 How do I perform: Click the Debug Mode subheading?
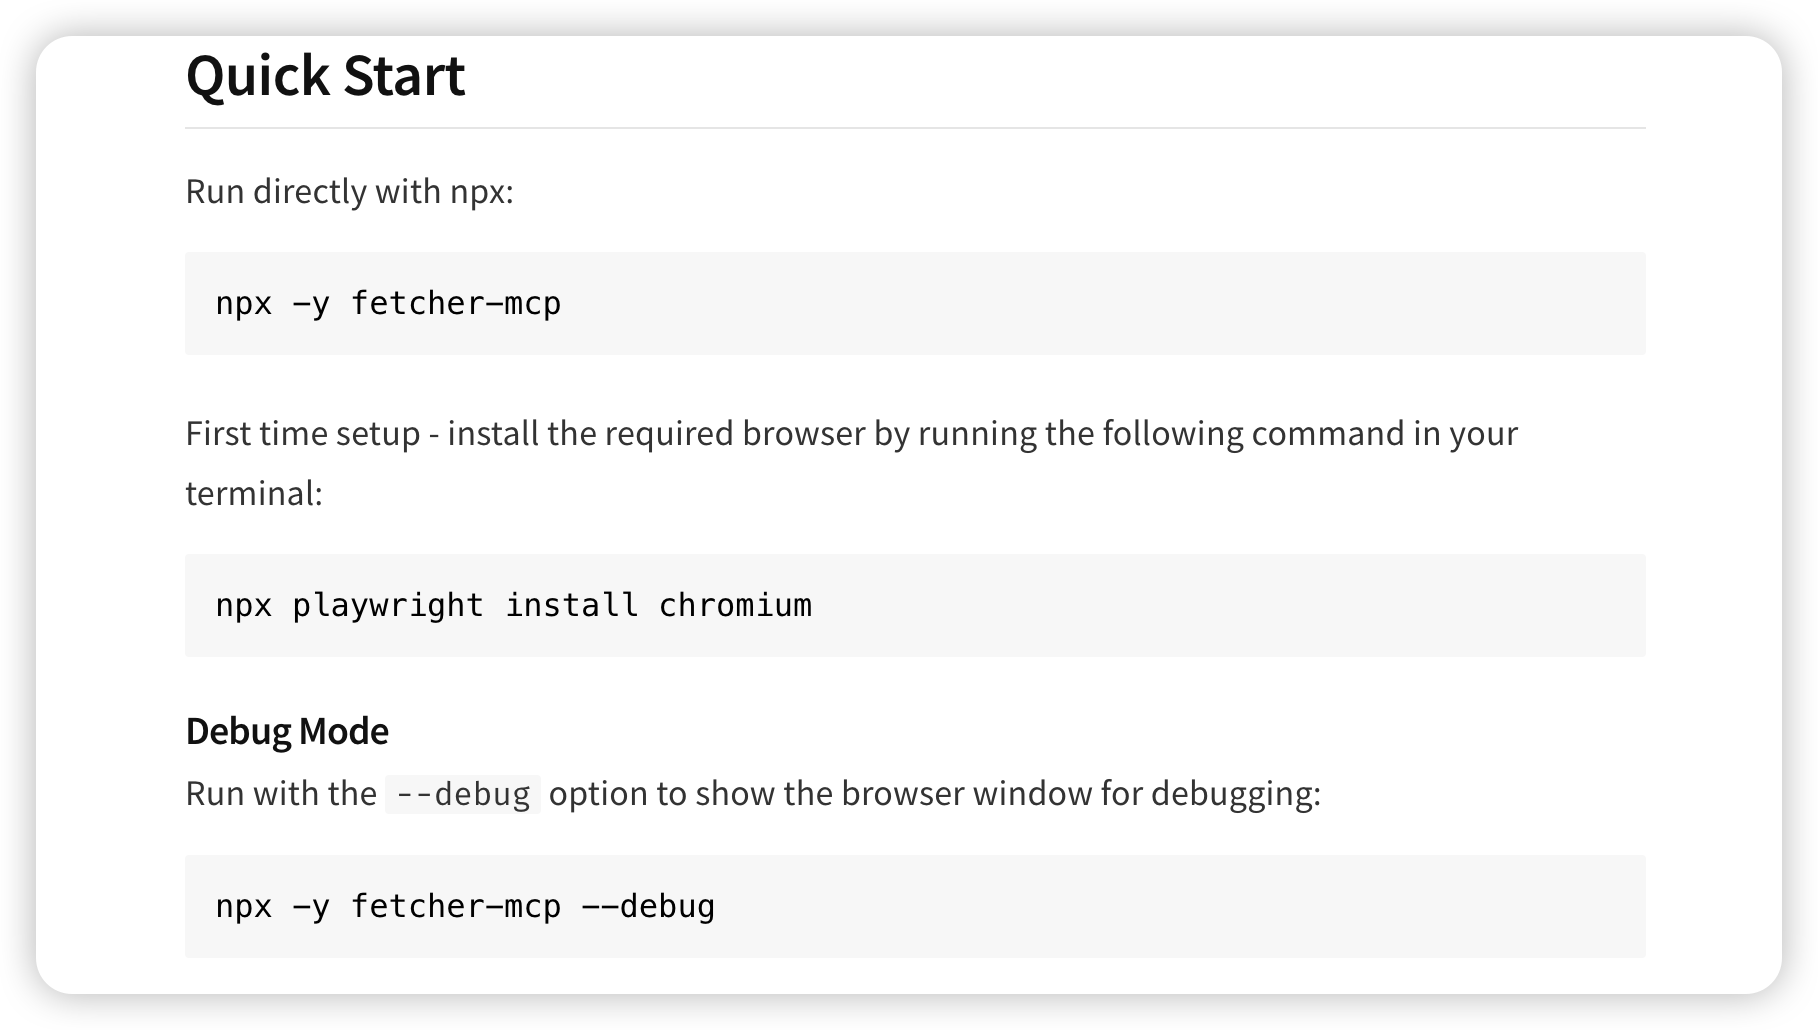click(x=287, y=731)
